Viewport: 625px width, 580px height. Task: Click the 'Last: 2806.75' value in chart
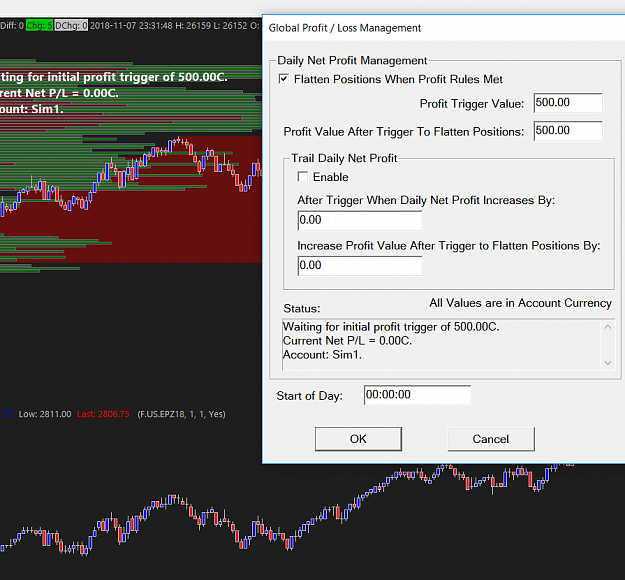(x=103, y=414)
